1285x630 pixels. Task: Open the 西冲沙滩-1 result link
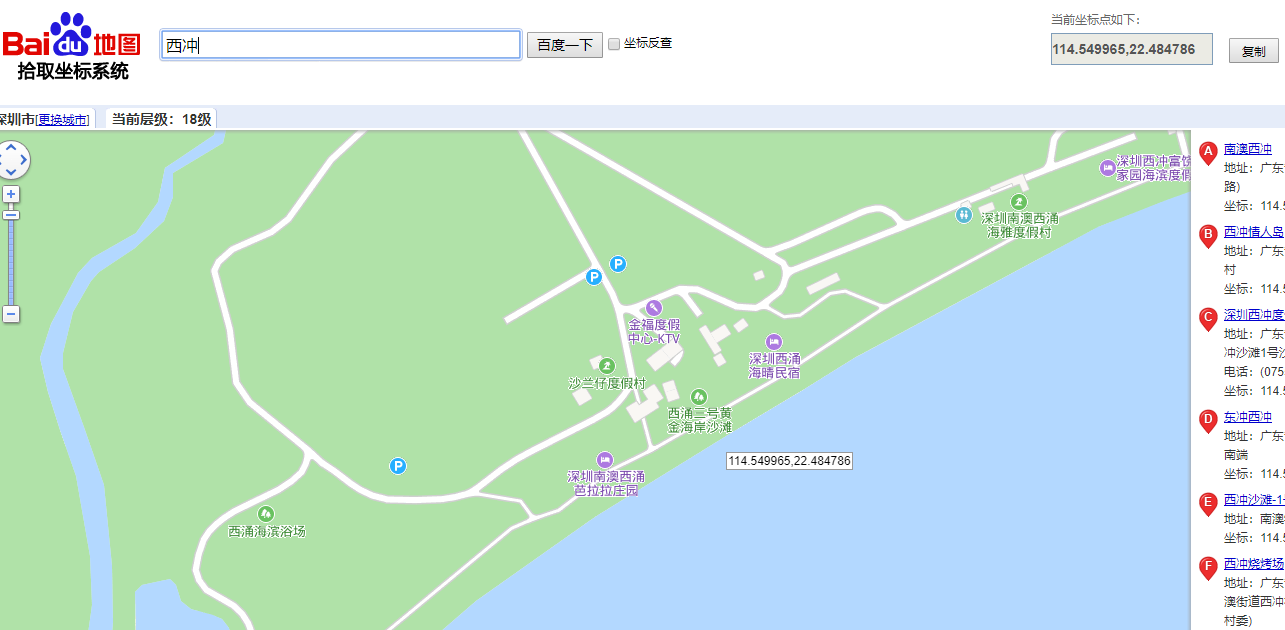(1254, 499)
